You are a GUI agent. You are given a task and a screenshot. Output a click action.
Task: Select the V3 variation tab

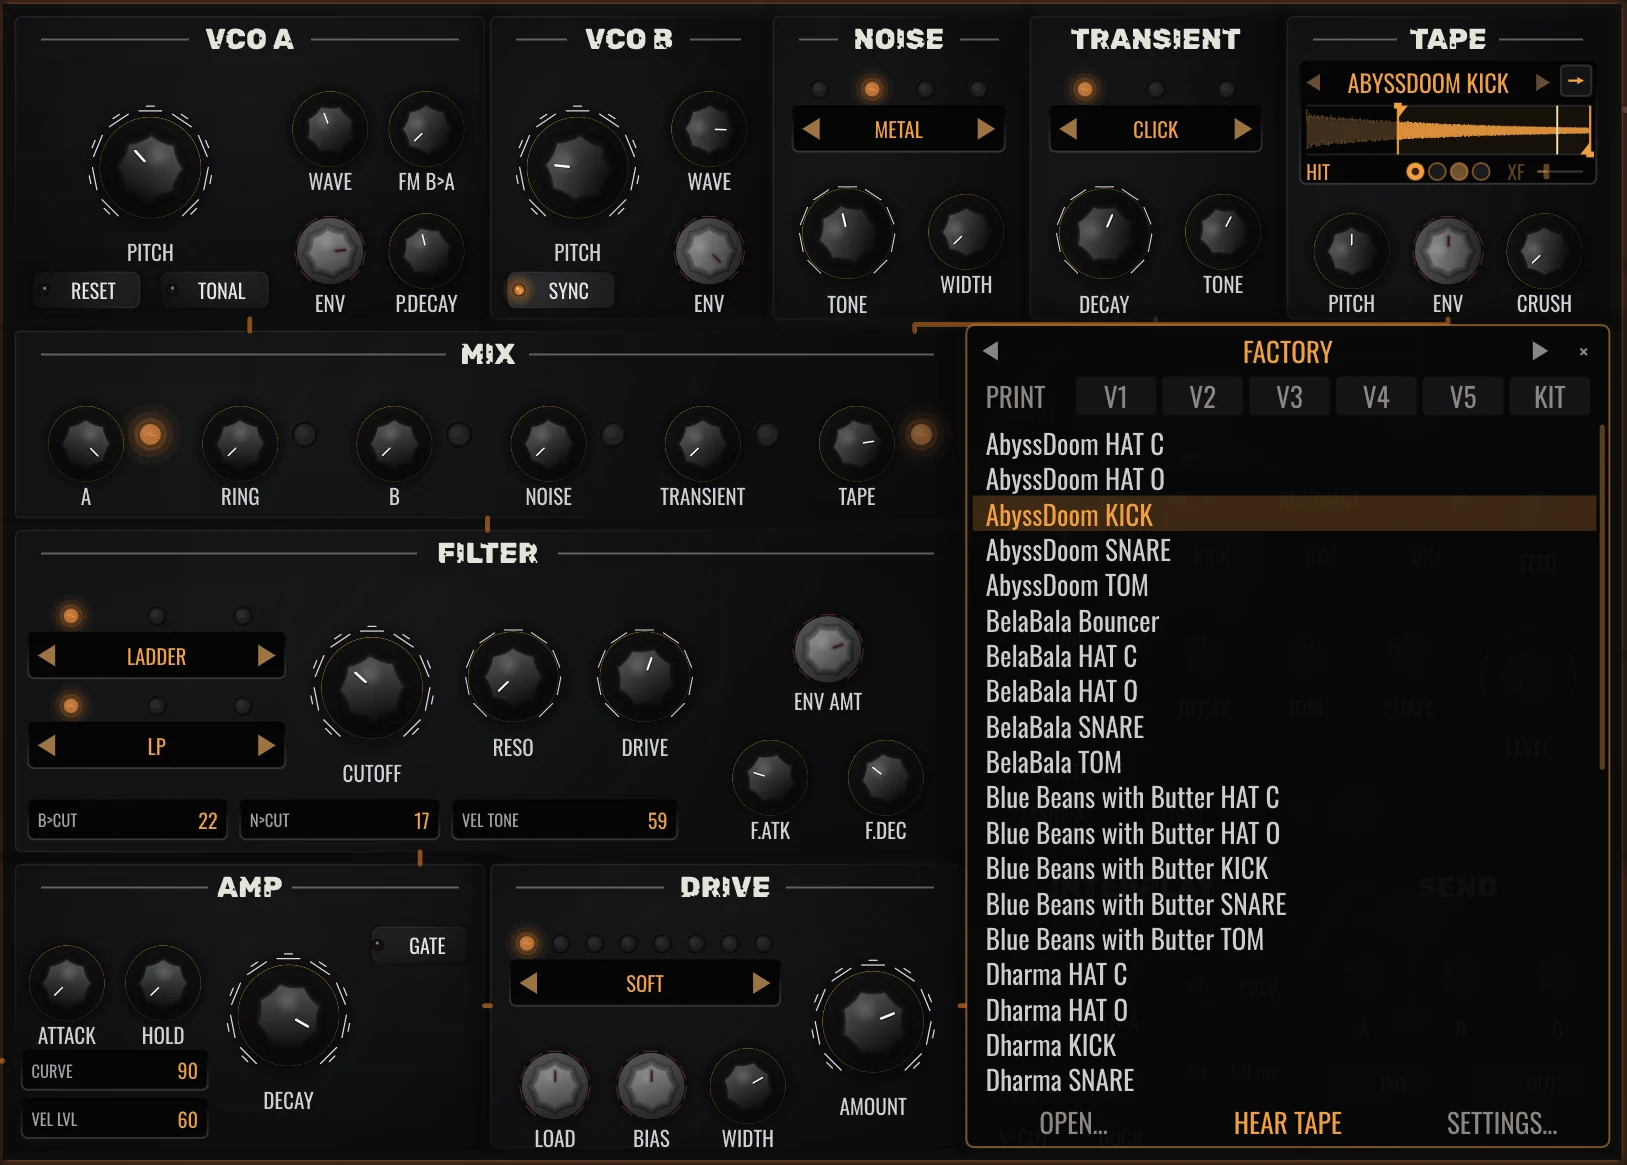pyautogui.click(x=1289, y=397)
